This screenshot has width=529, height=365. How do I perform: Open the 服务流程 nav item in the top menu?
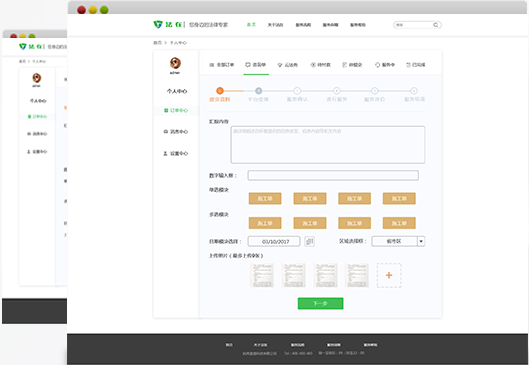click(x=303, y=25)
